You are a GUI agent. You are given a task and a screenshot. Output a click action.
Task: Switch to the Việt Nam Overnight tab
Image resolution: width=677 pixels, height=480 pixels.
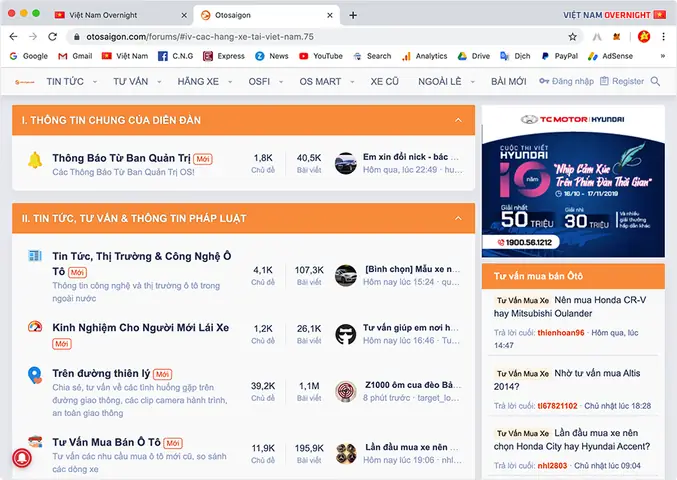click(121, 15)
